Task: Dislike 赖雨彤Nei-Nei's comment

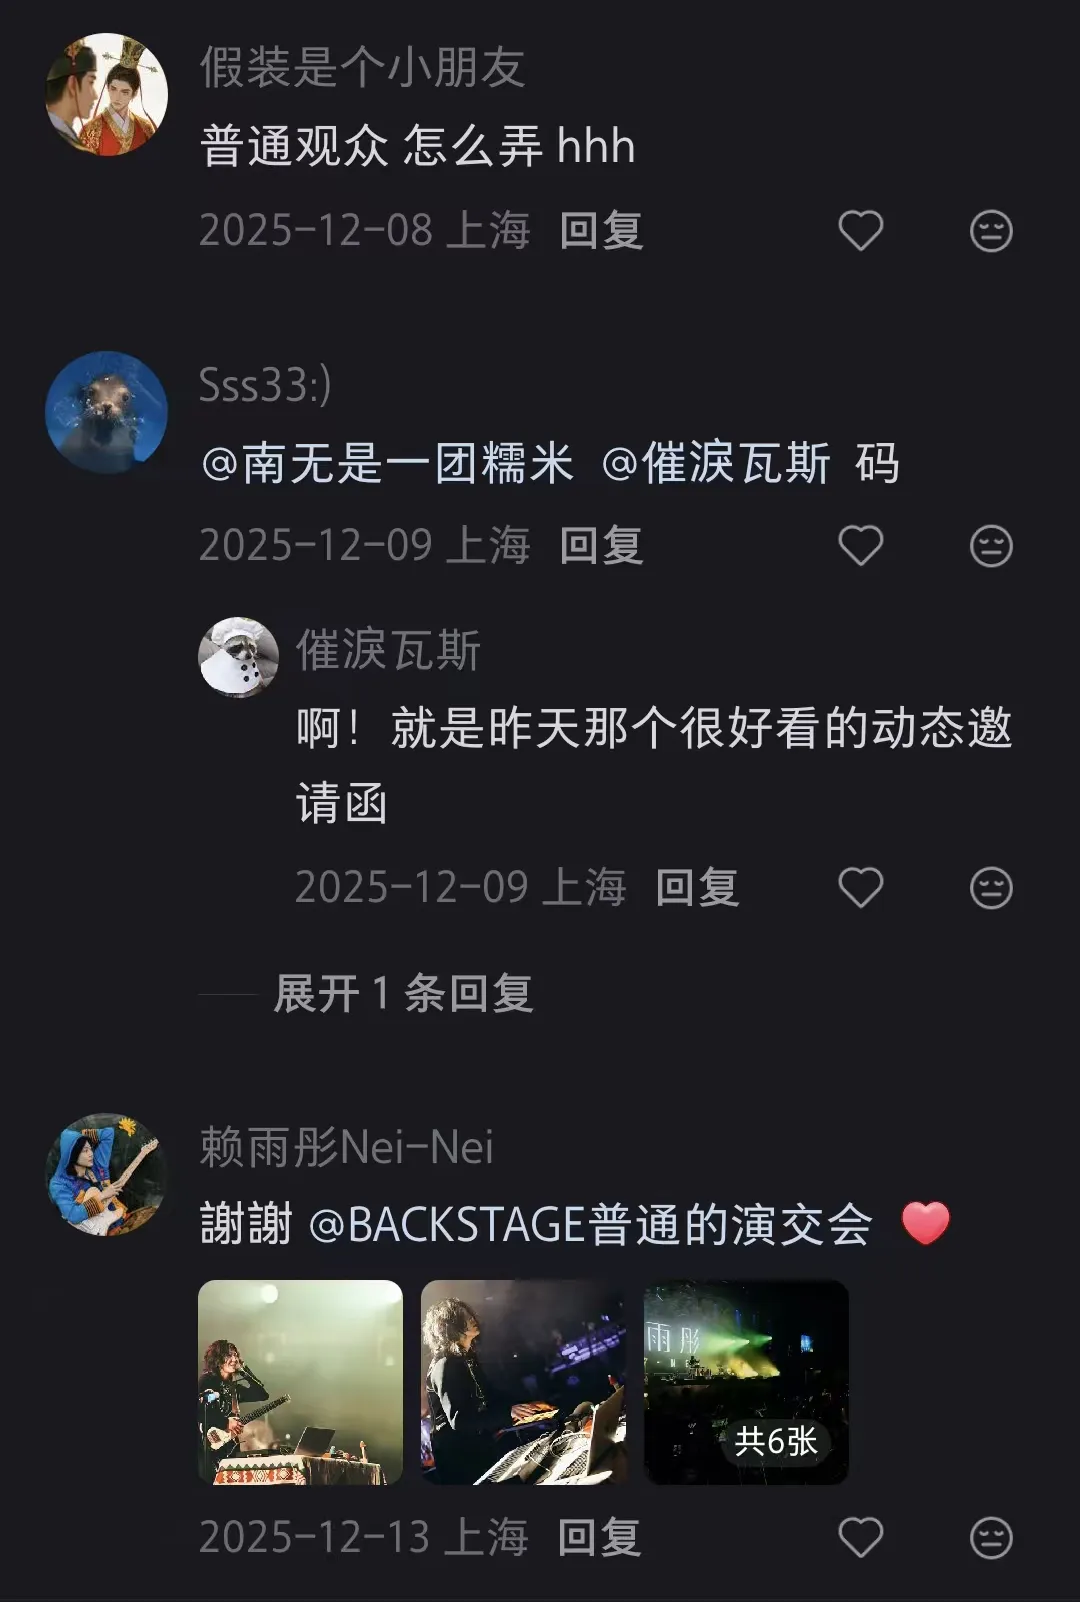Action: (x=991, y=1538)
